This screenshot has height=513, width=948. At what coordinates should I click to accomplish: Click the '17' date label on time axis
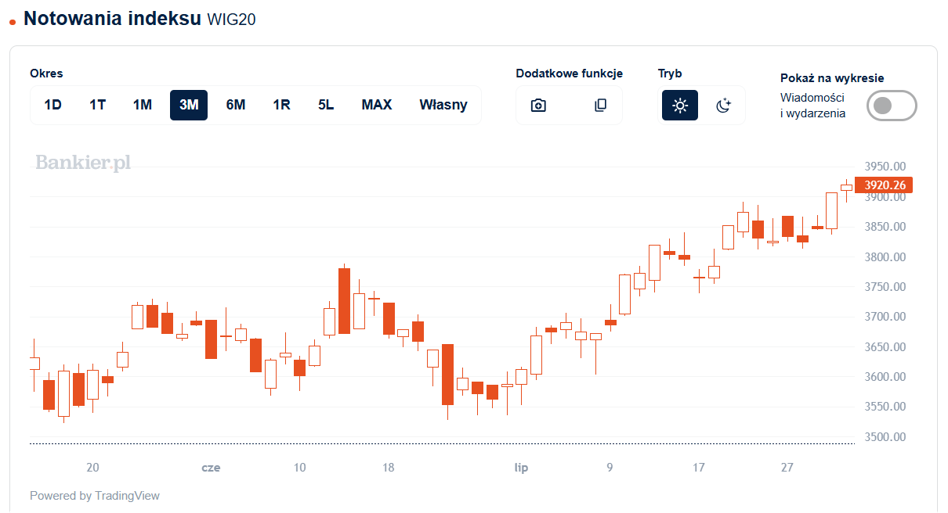(698, 468)
